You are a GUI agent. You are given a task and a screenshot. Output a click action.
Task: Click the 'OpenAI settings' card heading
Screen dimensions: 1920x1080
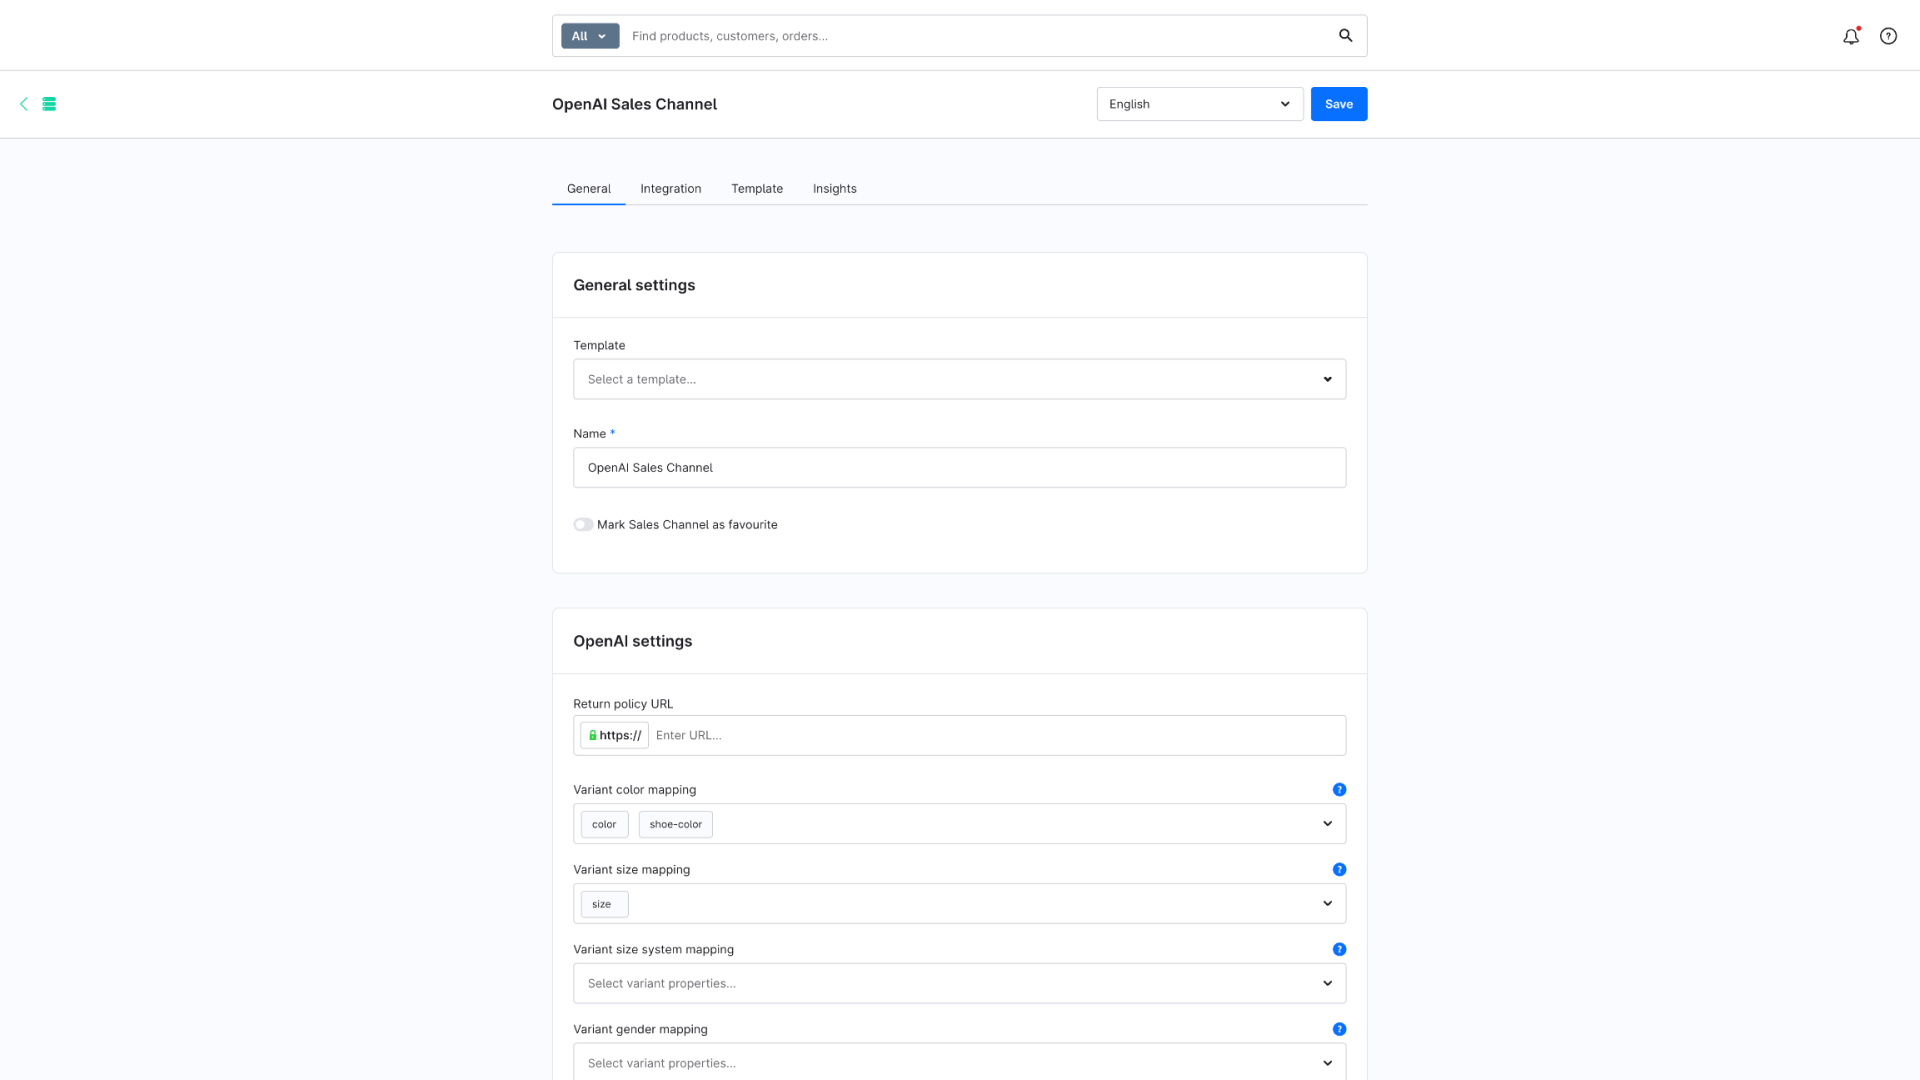(x=632, y=642)
